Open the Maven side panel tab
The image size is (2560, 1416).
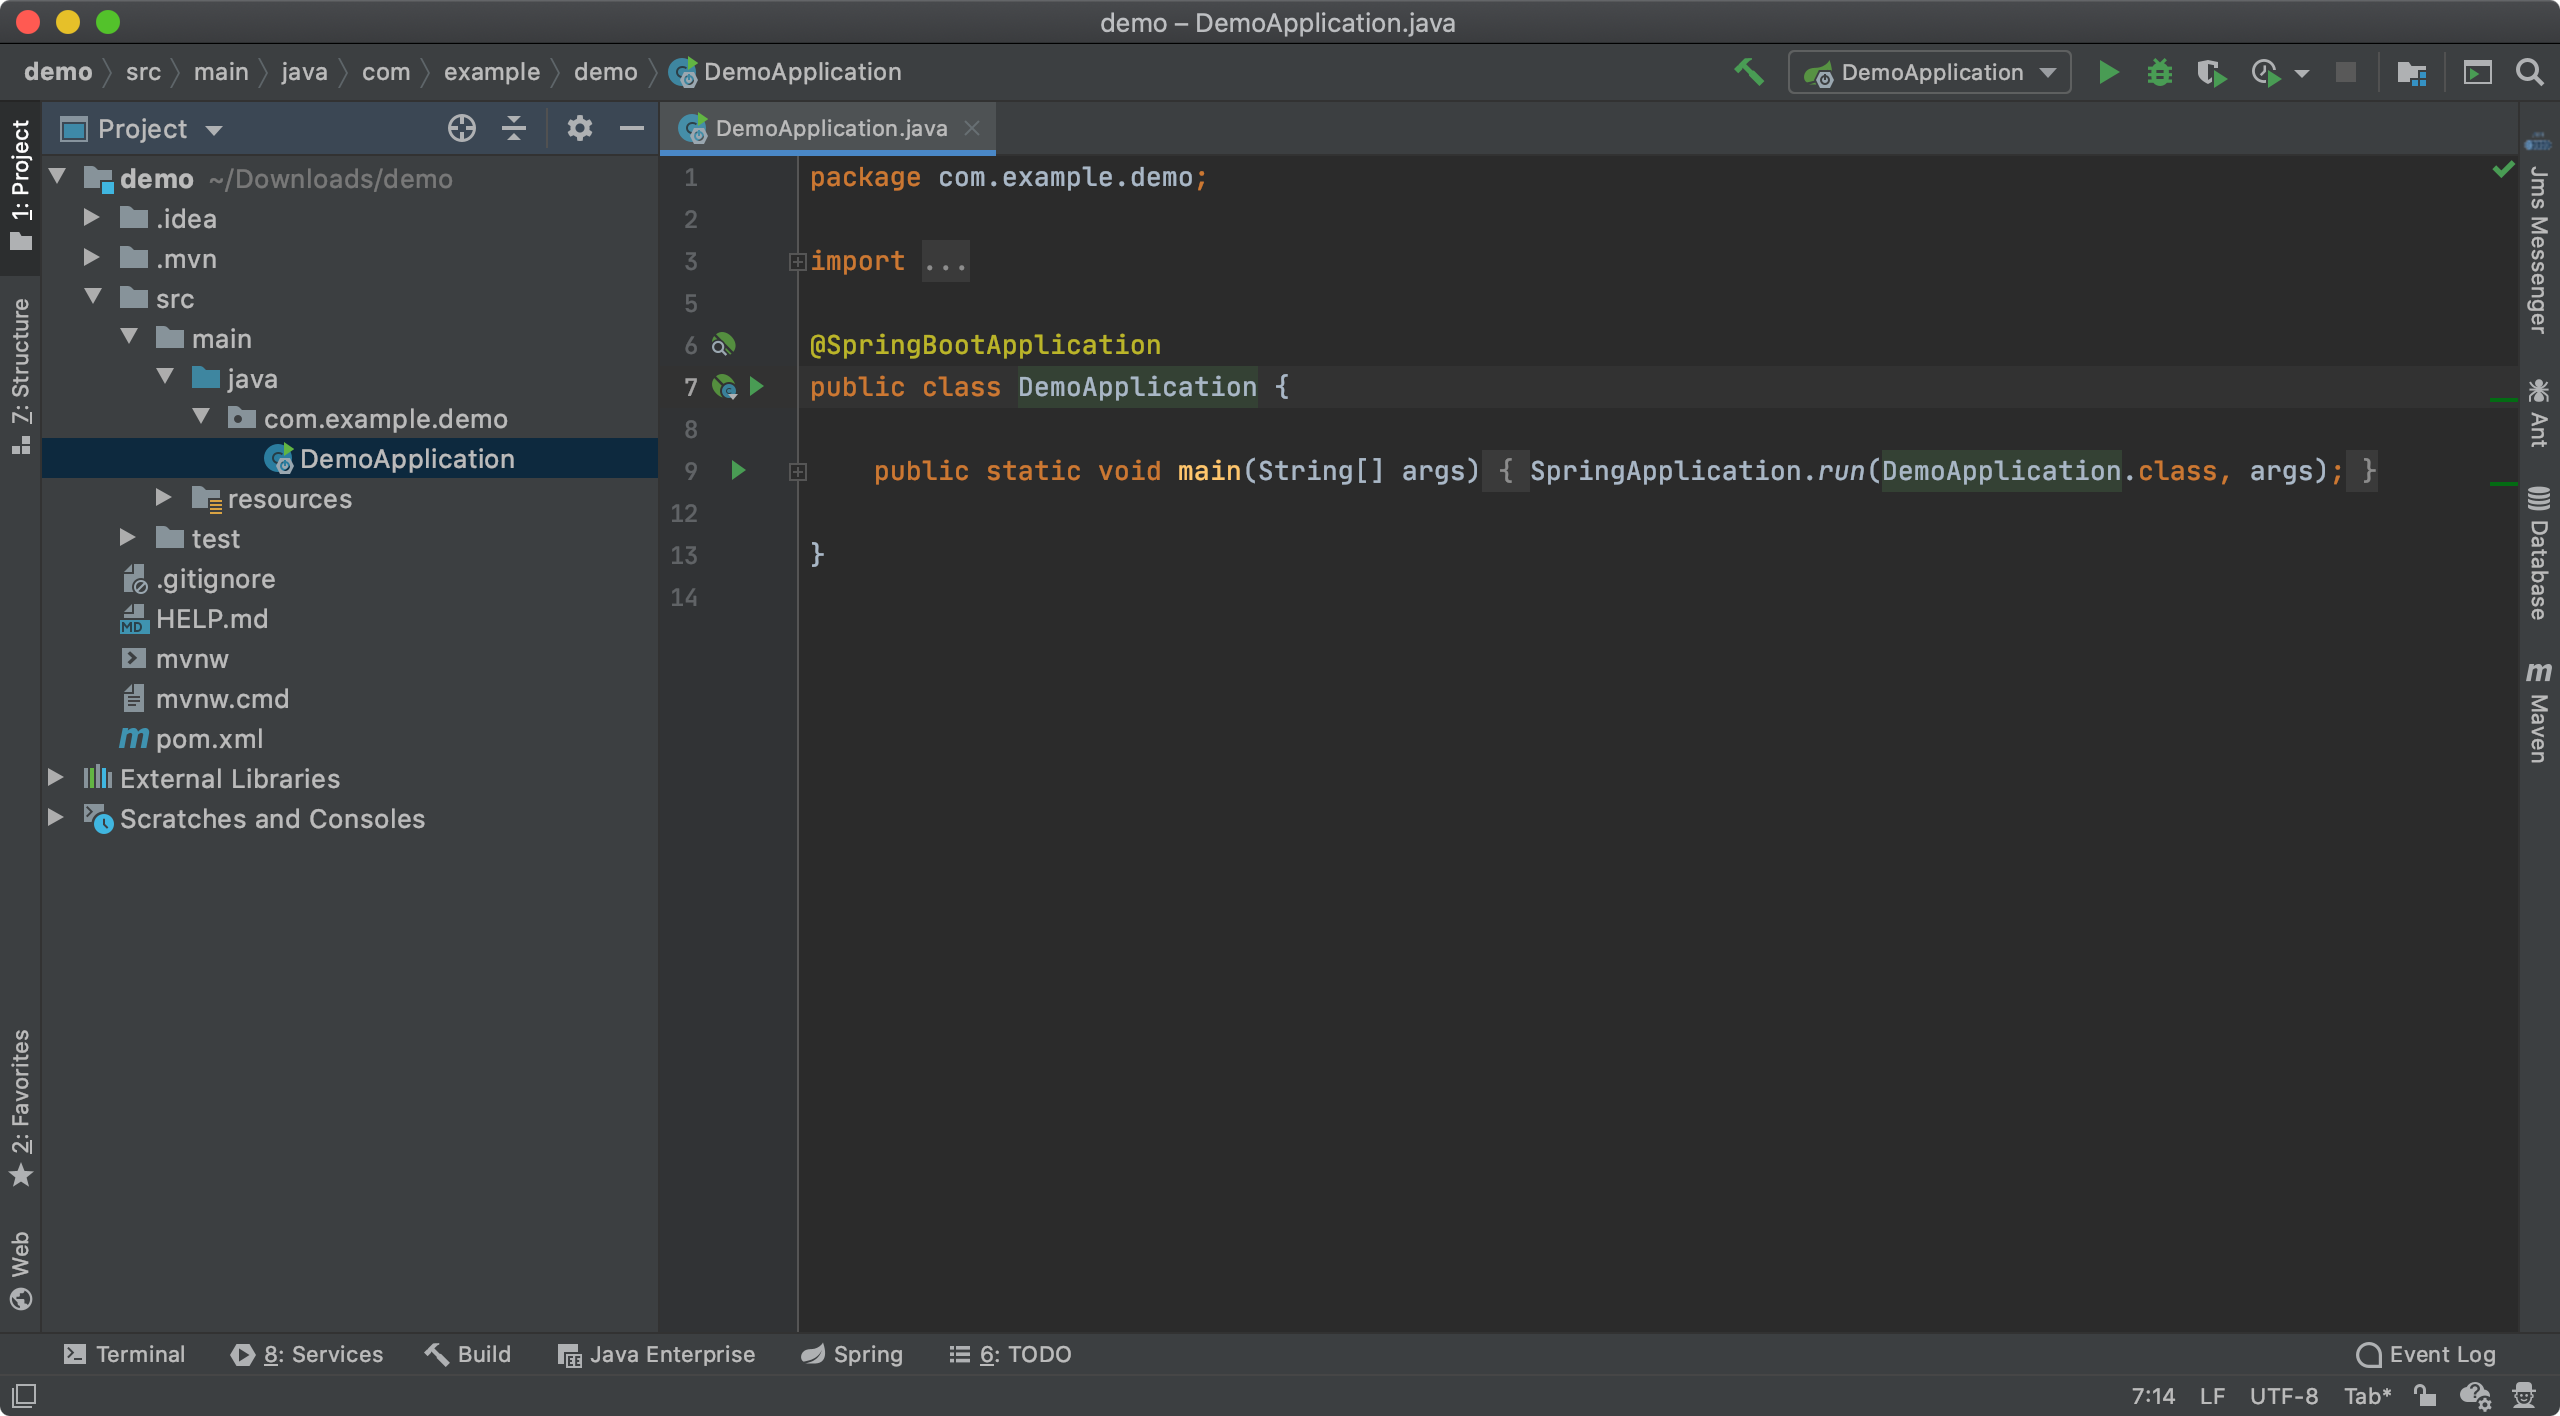coord(2538,712)
